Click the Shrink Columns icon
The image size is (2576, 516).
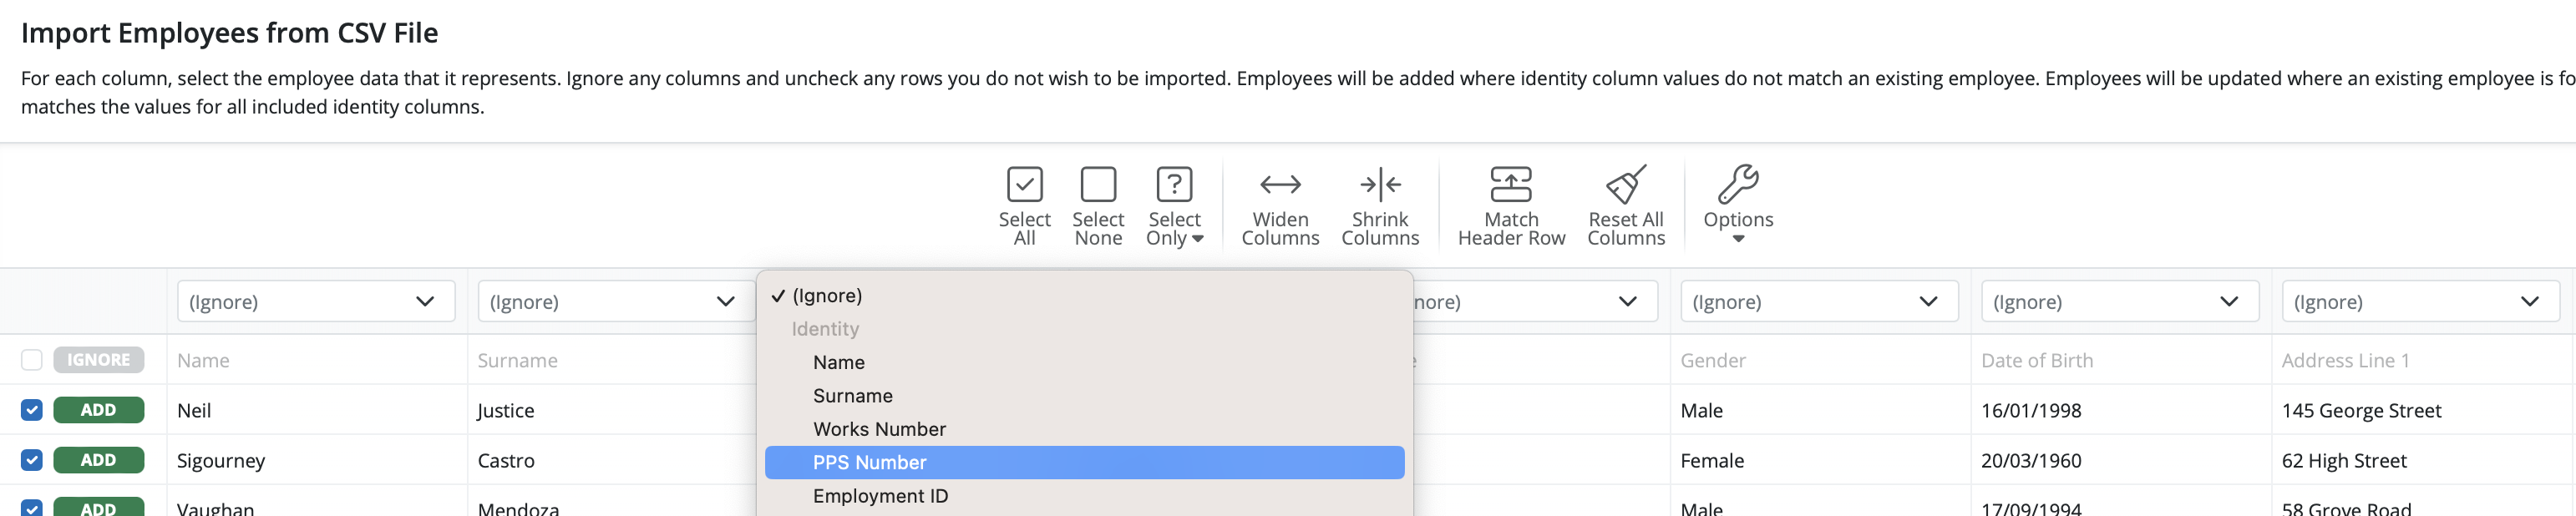[x=1379, y=185]
